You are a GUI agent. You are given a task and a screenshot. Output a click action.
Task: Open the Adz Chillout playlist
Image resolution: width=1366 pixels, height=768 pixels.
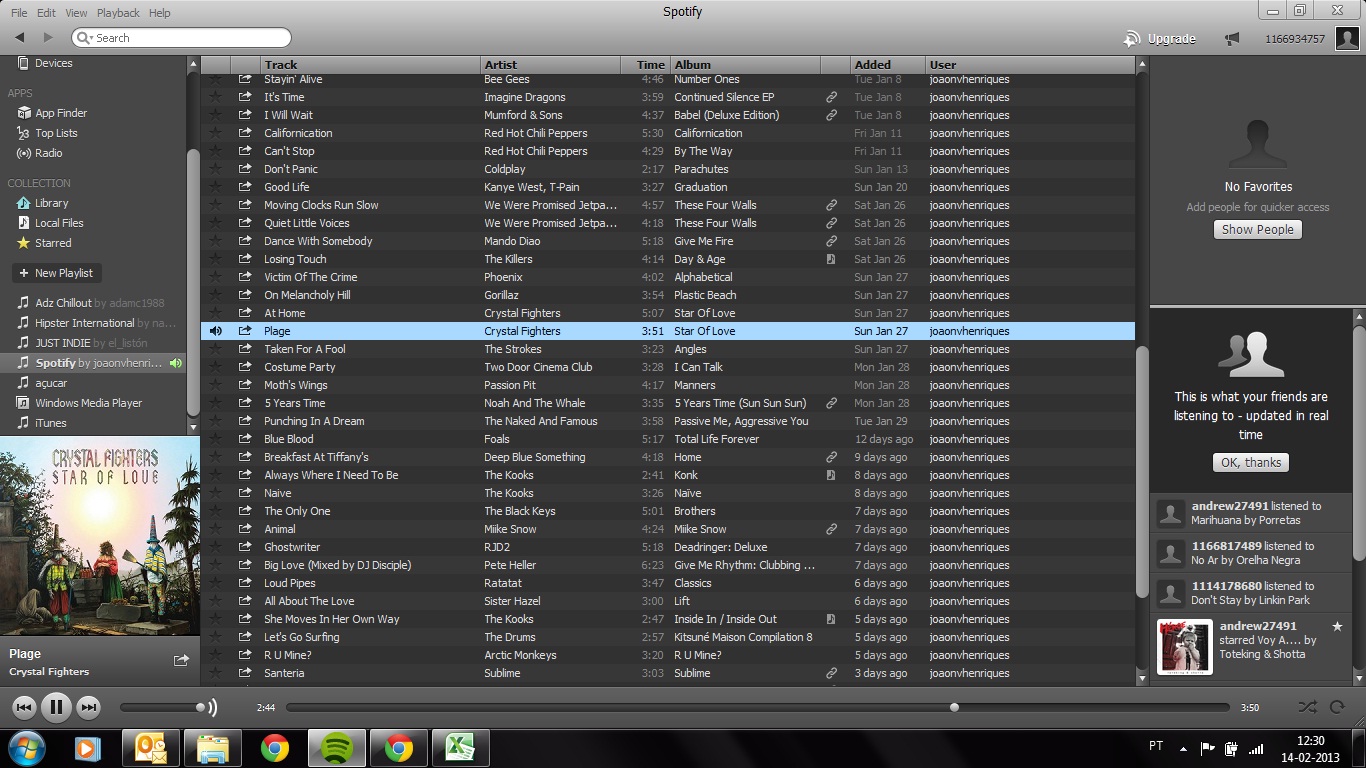coord(91,303)
